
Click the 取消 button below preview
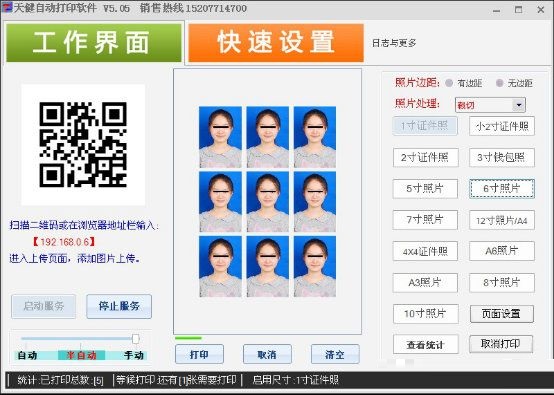pos(267,354)
